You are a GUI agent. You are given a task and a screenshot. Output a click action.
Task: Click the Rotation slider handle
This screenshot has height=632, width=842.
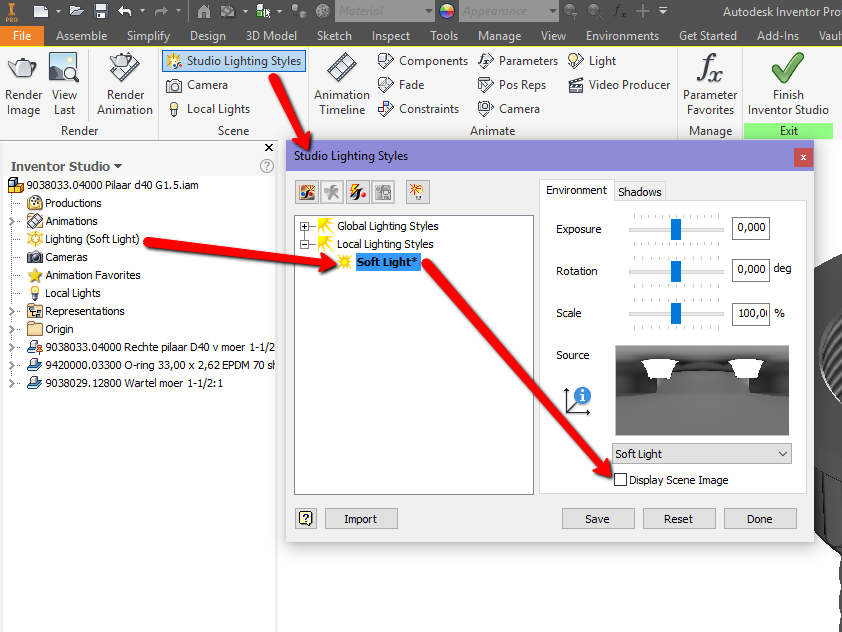tap(676, 271)
